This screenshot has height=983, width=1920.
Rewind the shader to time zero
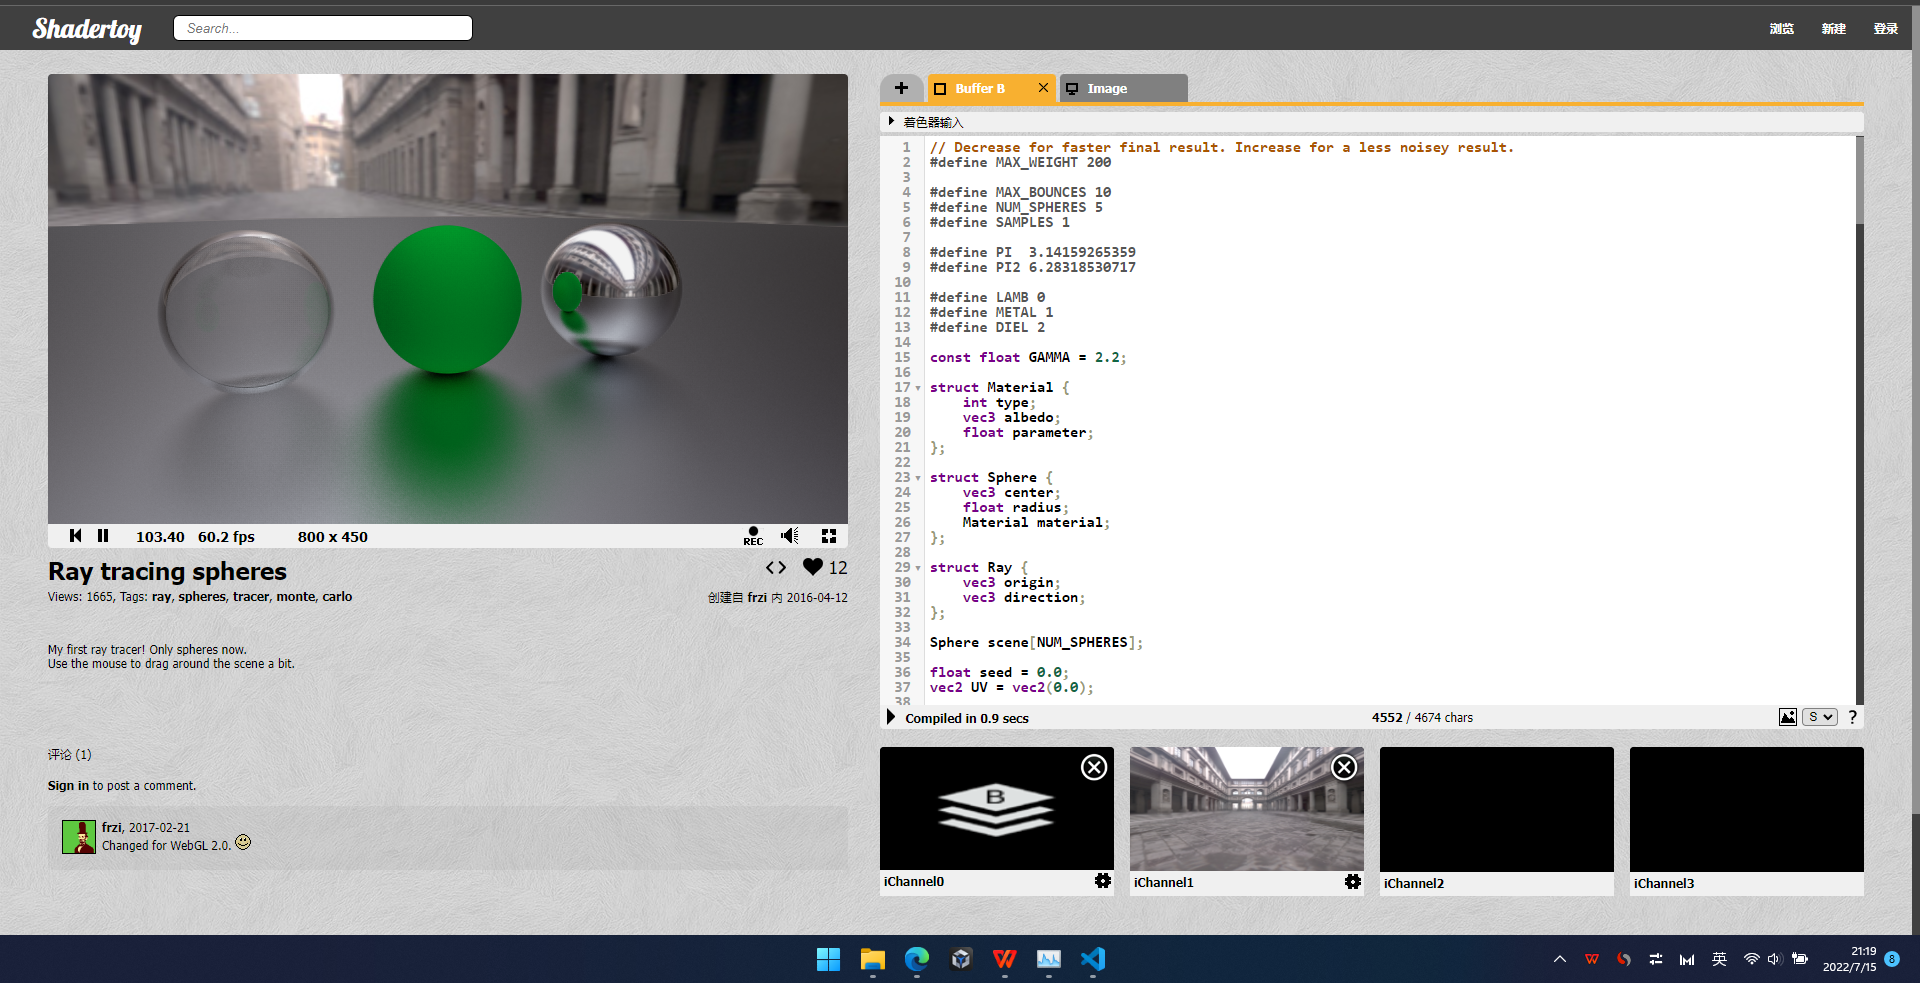click(75, 536)
